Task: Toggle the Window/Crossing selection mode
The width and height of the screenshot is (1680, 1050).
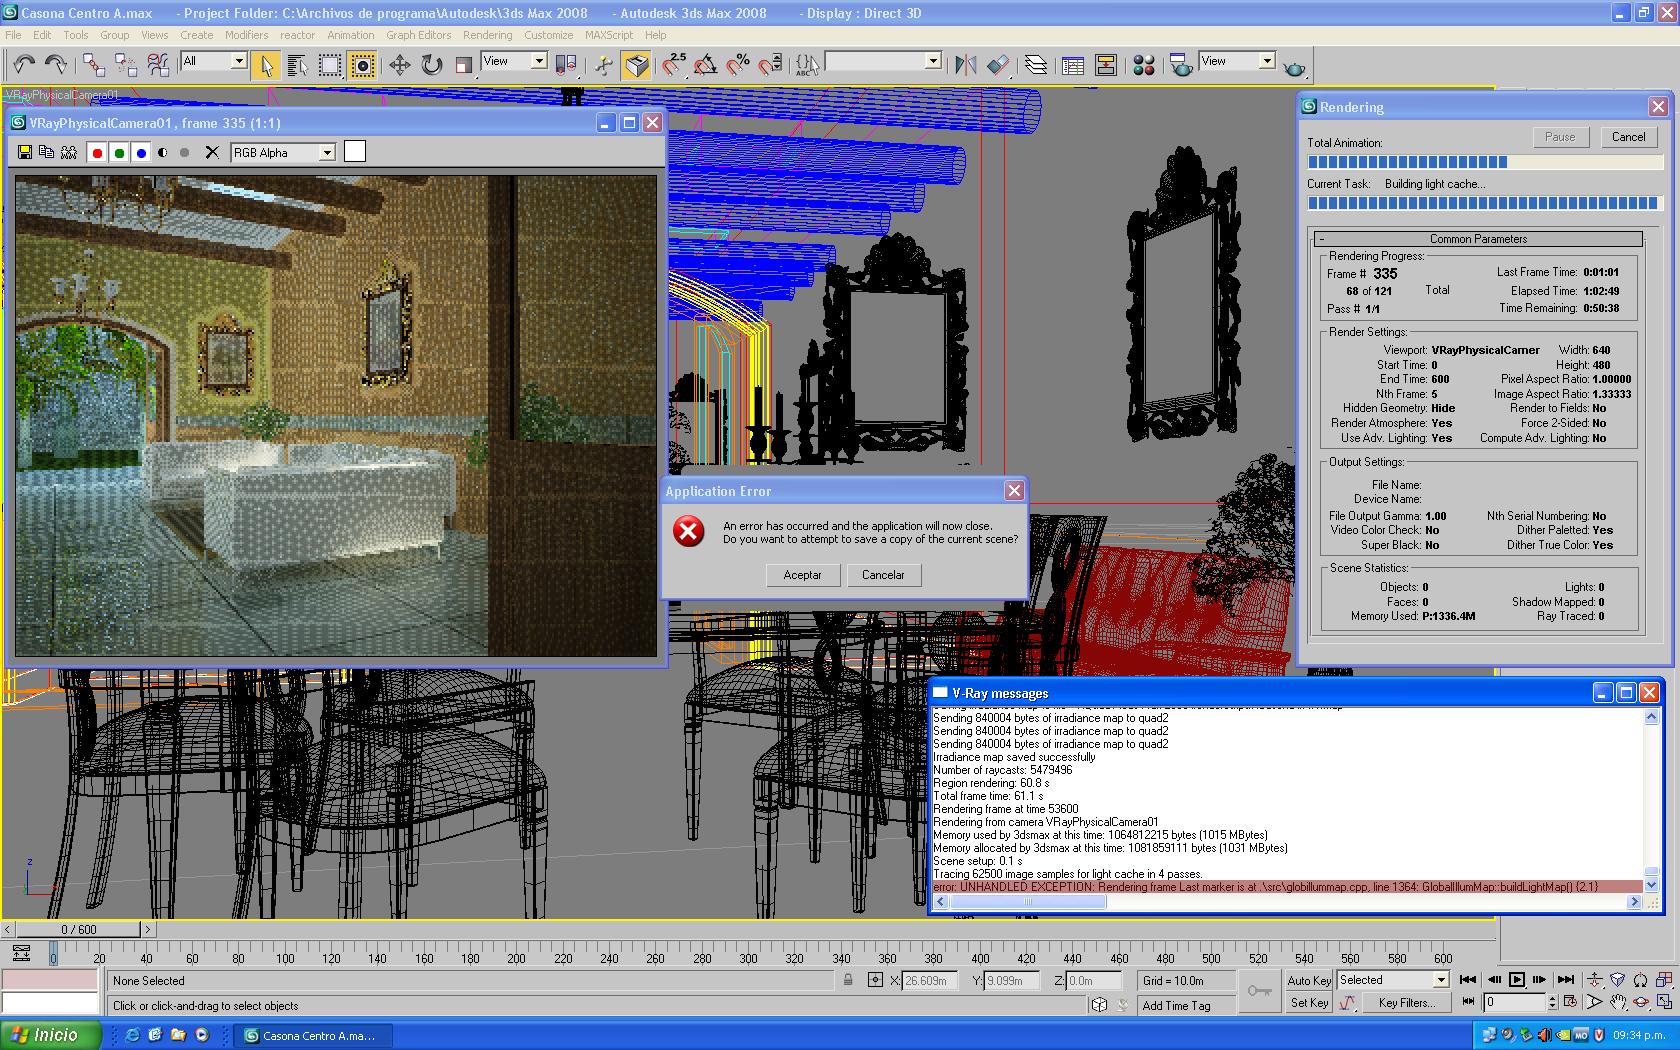Action: point(362,65)
